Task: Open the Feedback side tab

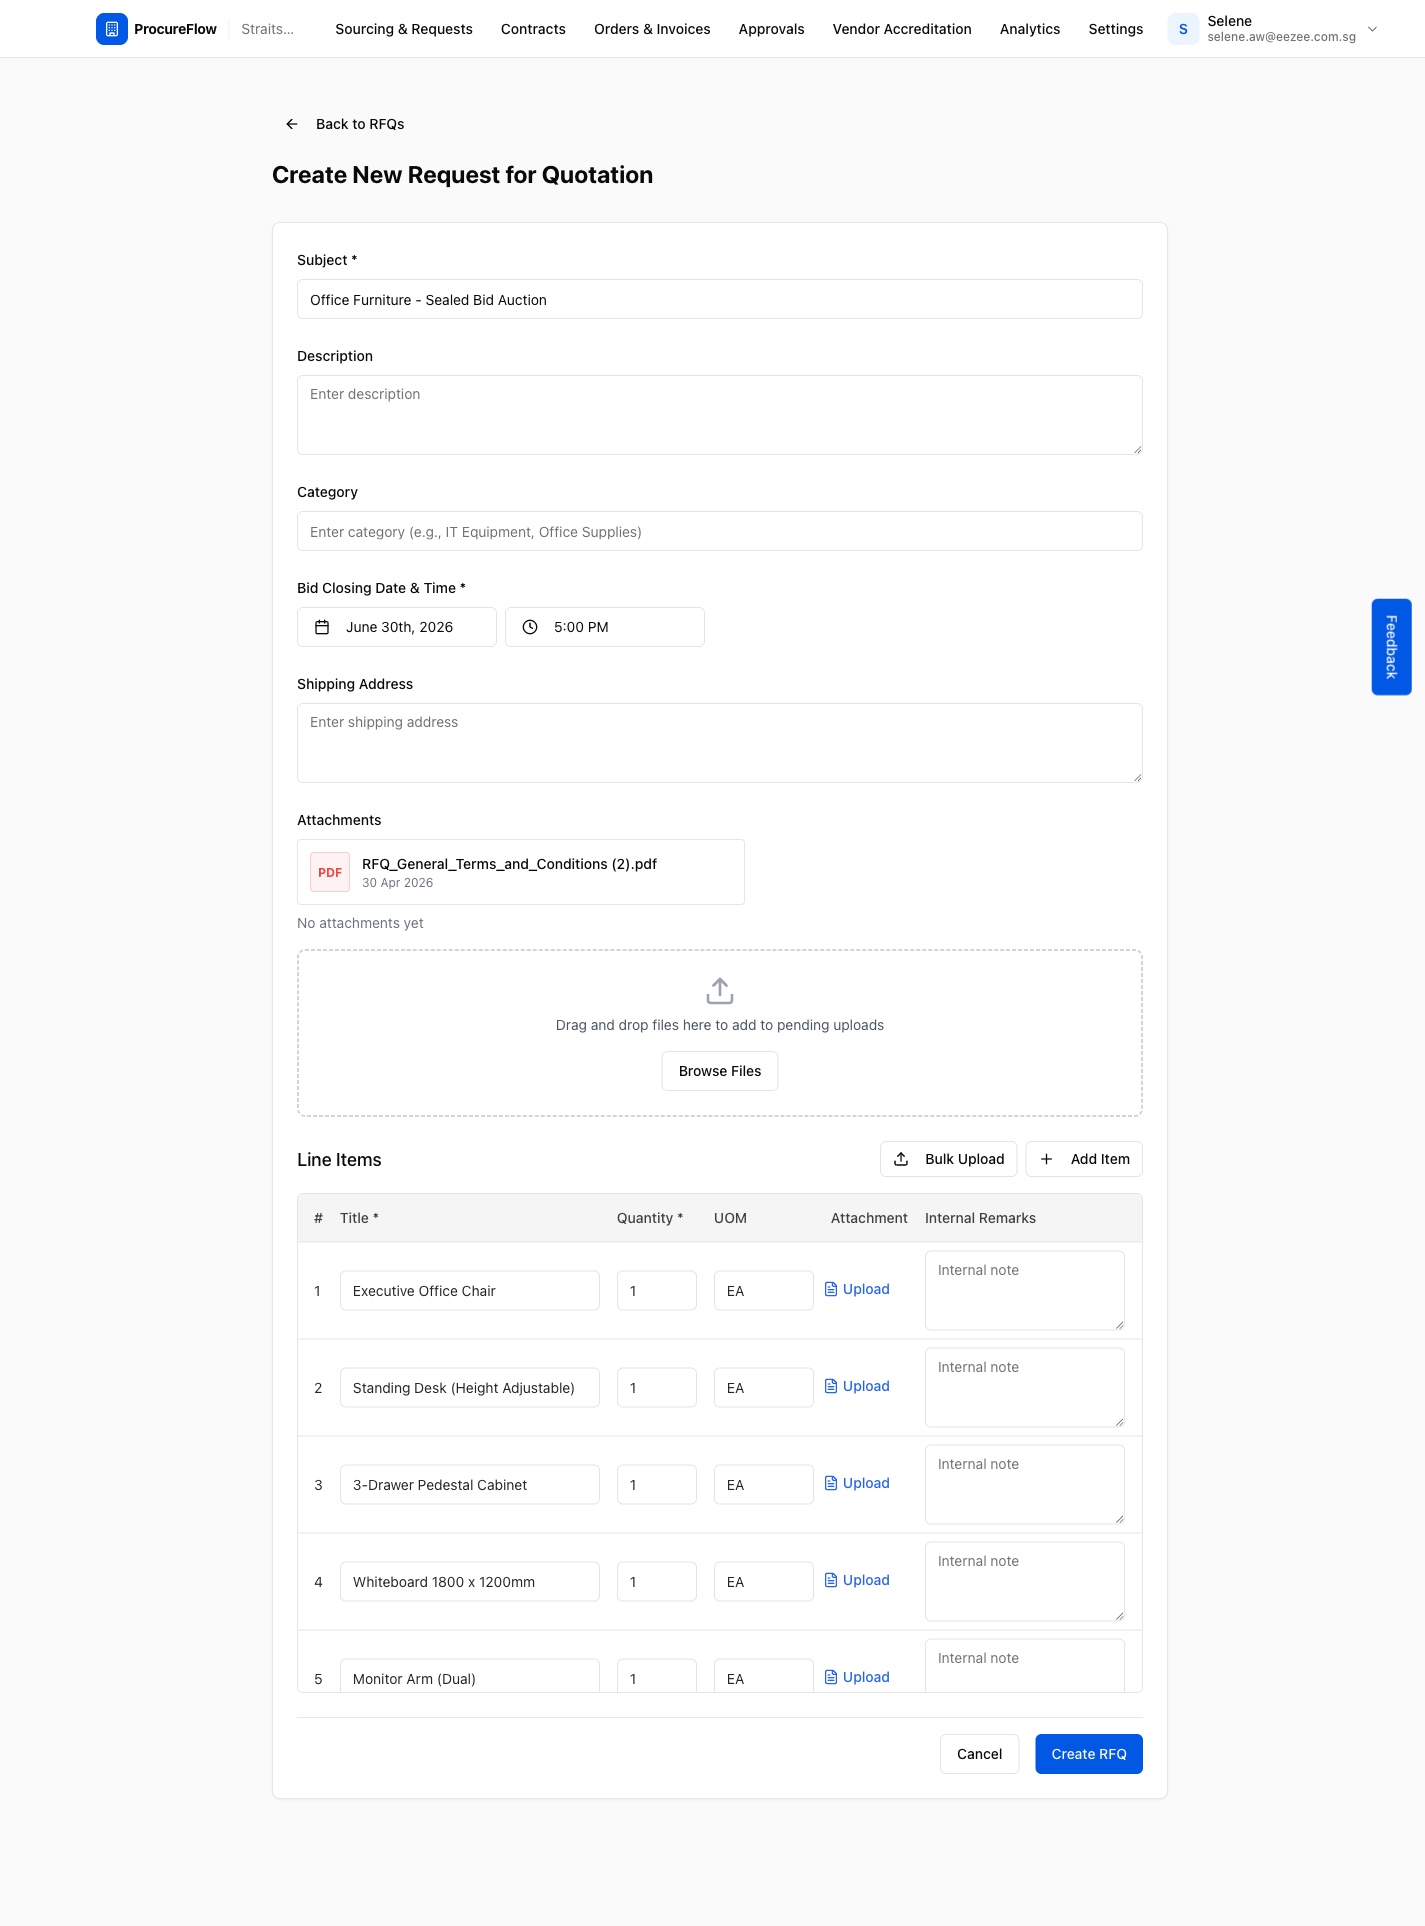Action: click(1391, 647)
